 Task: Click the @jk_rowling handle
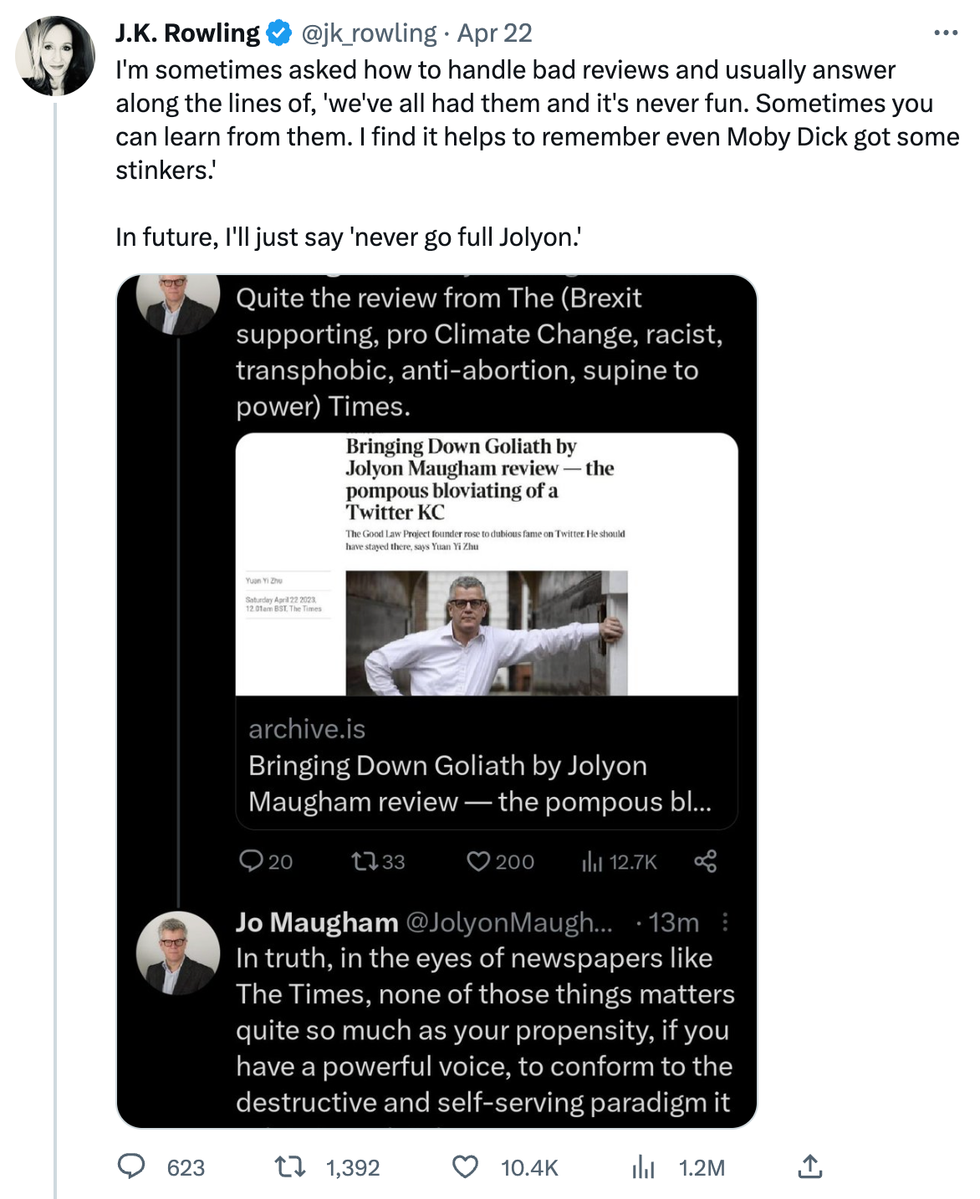[x=361, y=31]
